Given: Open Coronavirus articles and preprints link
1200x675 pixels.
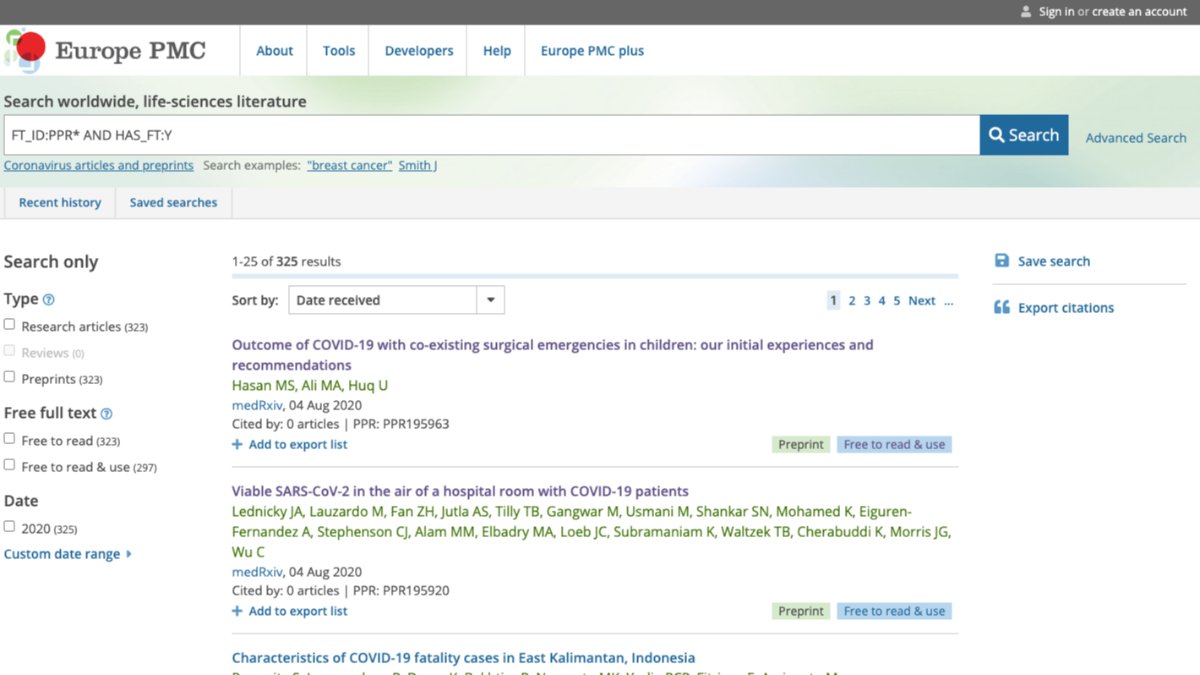Looking at the screenshot, I should (99, 166).
